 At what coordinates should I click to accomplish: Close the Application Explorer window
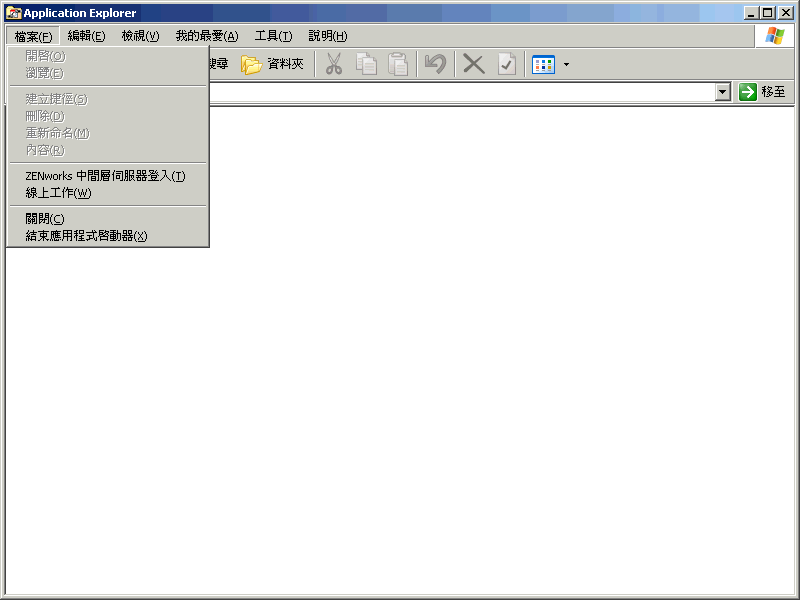(x=786, y=13)
